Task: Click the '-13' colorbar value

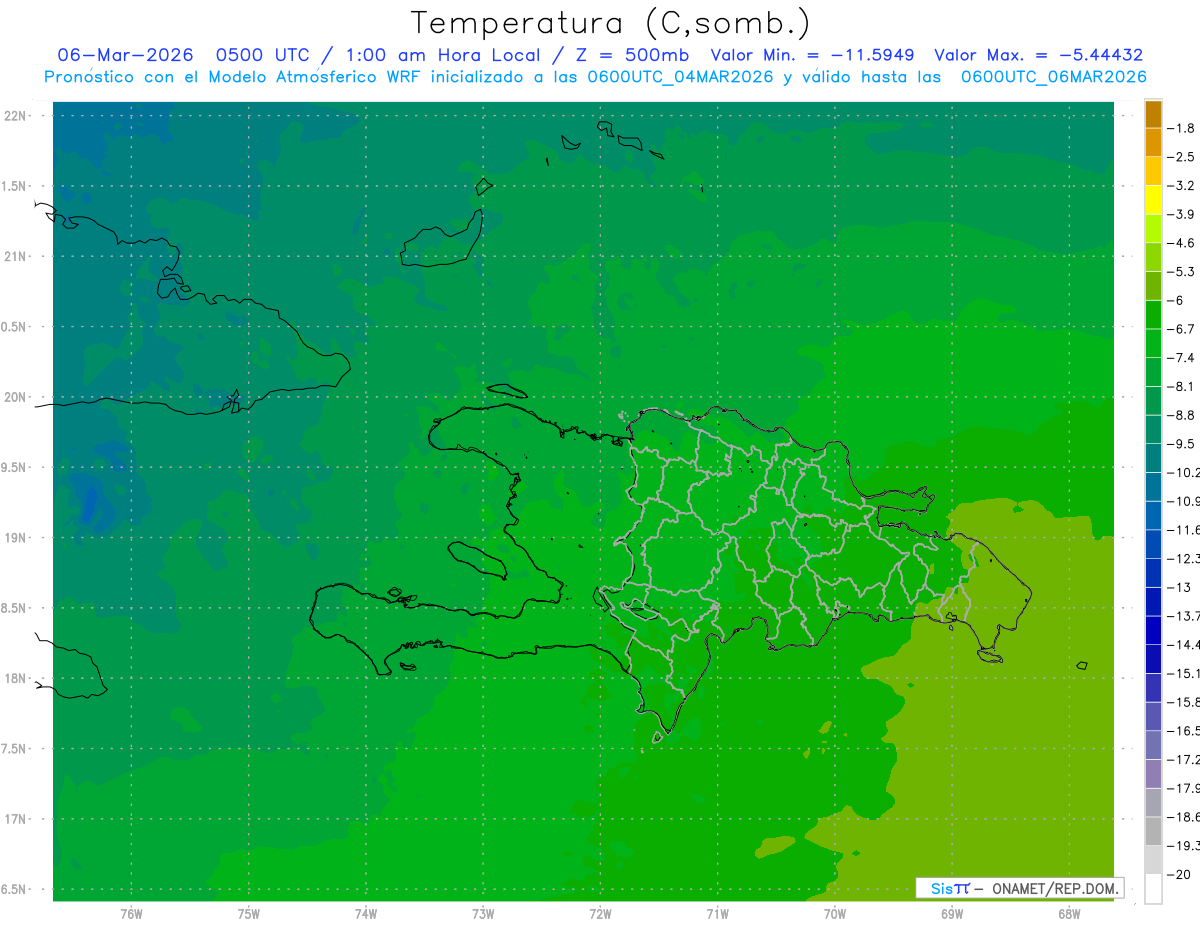Action: 1177,586
